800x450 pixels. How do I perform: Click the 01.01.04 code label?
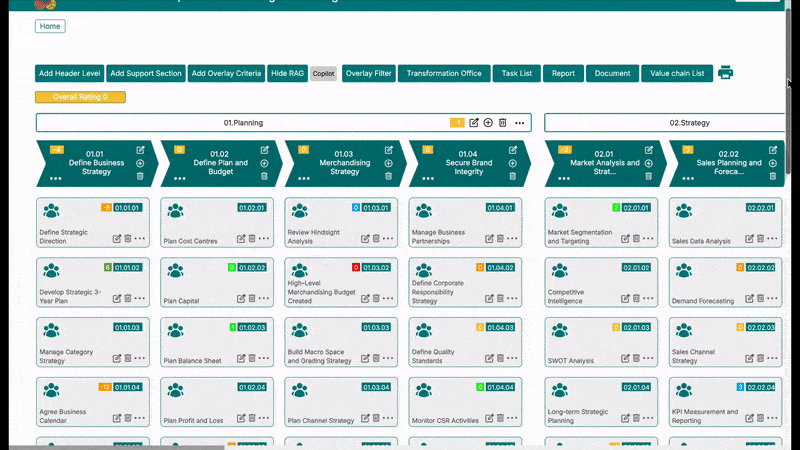(128, 387)
